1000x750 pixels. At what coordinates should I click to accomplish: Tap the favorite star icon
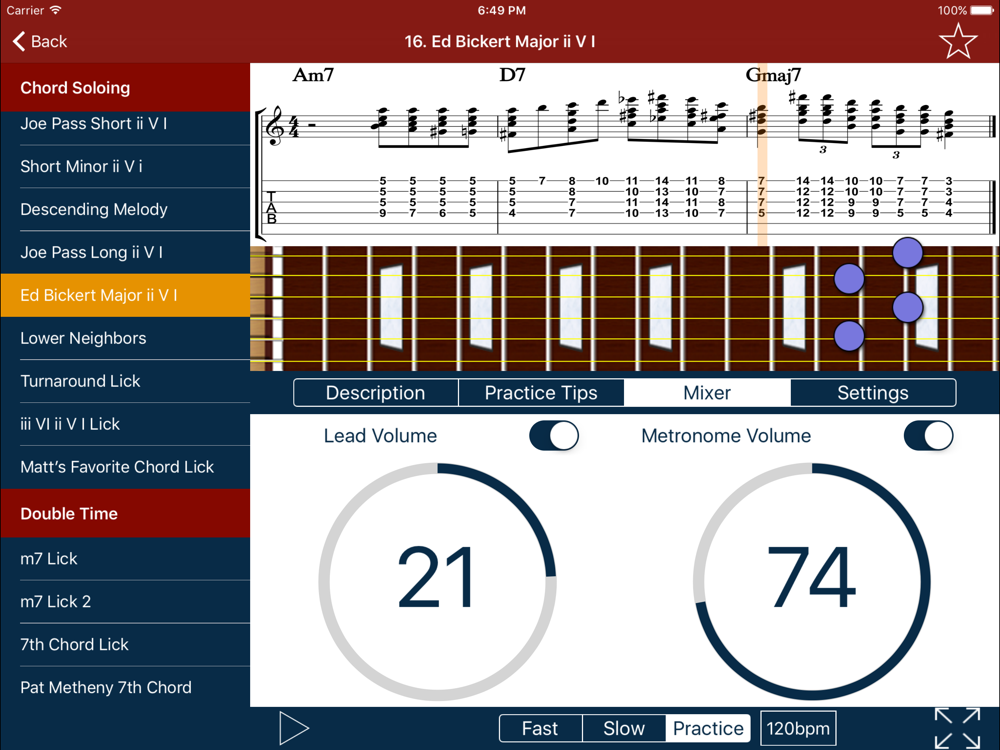[958, 41]
